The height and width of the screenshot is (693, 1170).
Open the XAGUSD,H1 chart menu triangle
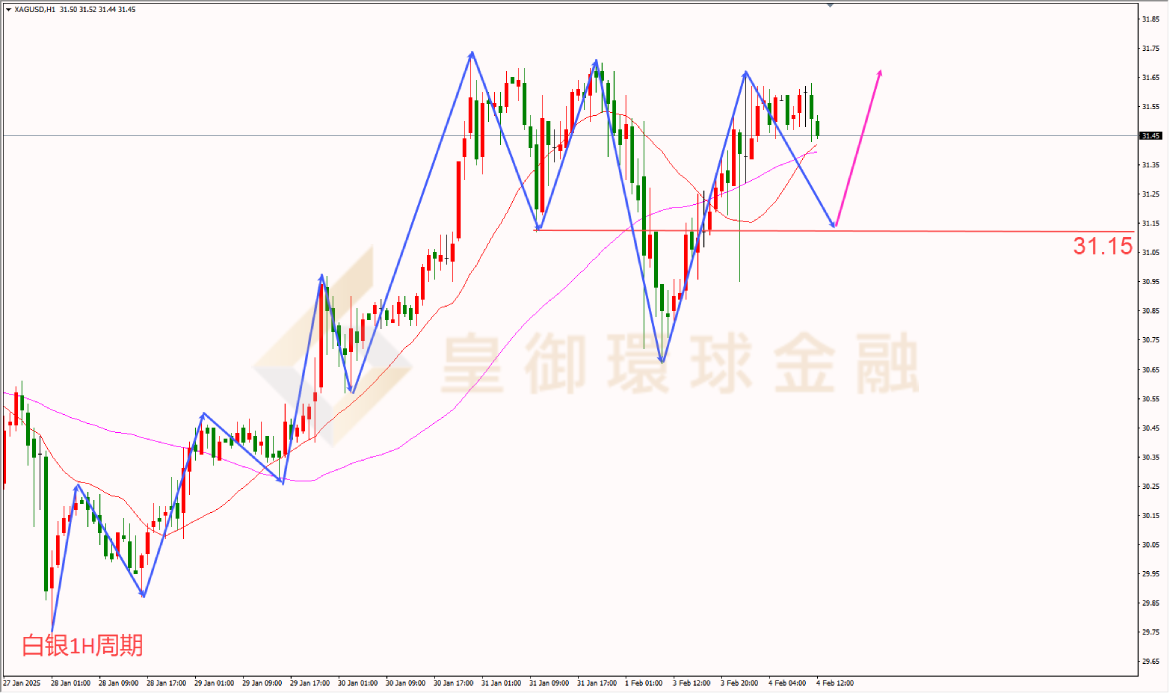8,10
